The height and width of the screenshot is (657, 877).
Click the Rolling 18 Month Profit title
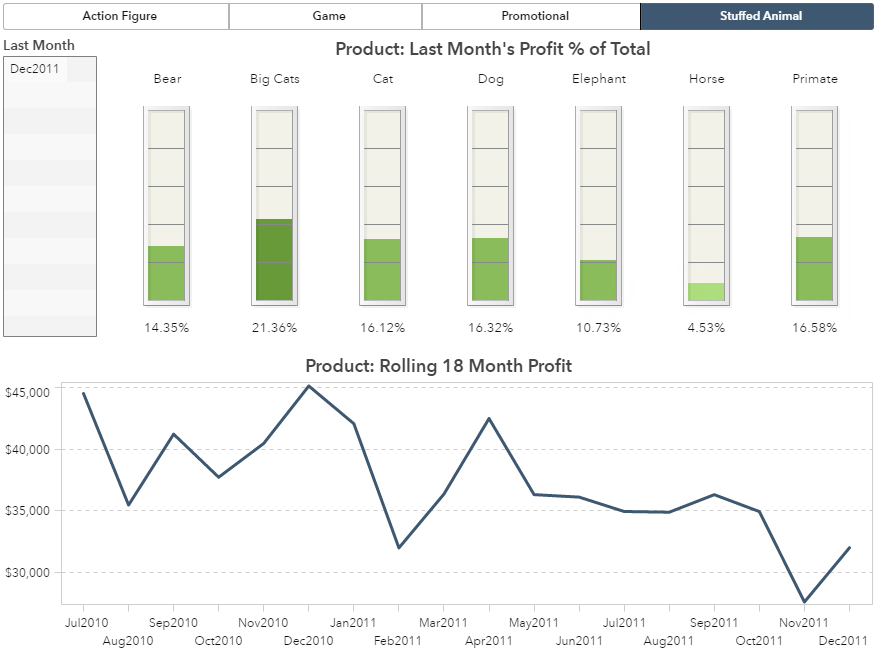click(x=438, y=366)
